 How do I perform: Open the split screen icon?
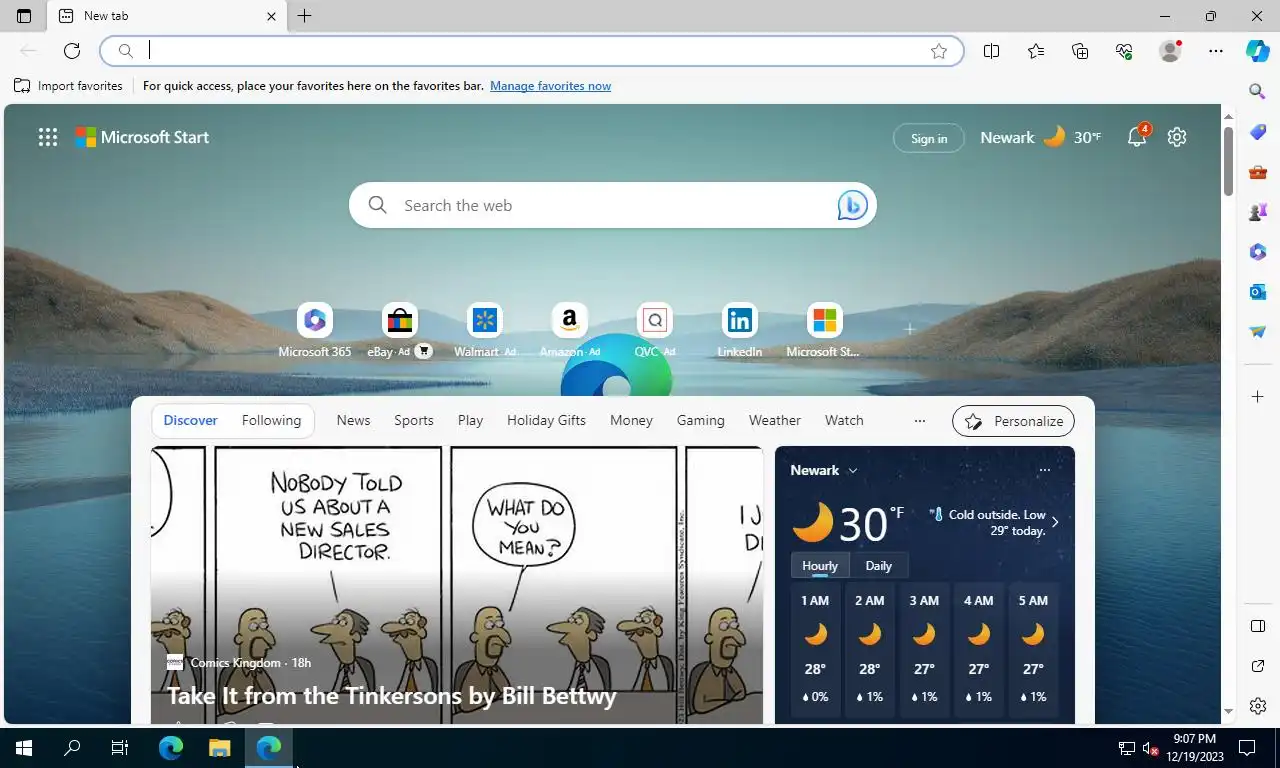(x=992, y=51)
